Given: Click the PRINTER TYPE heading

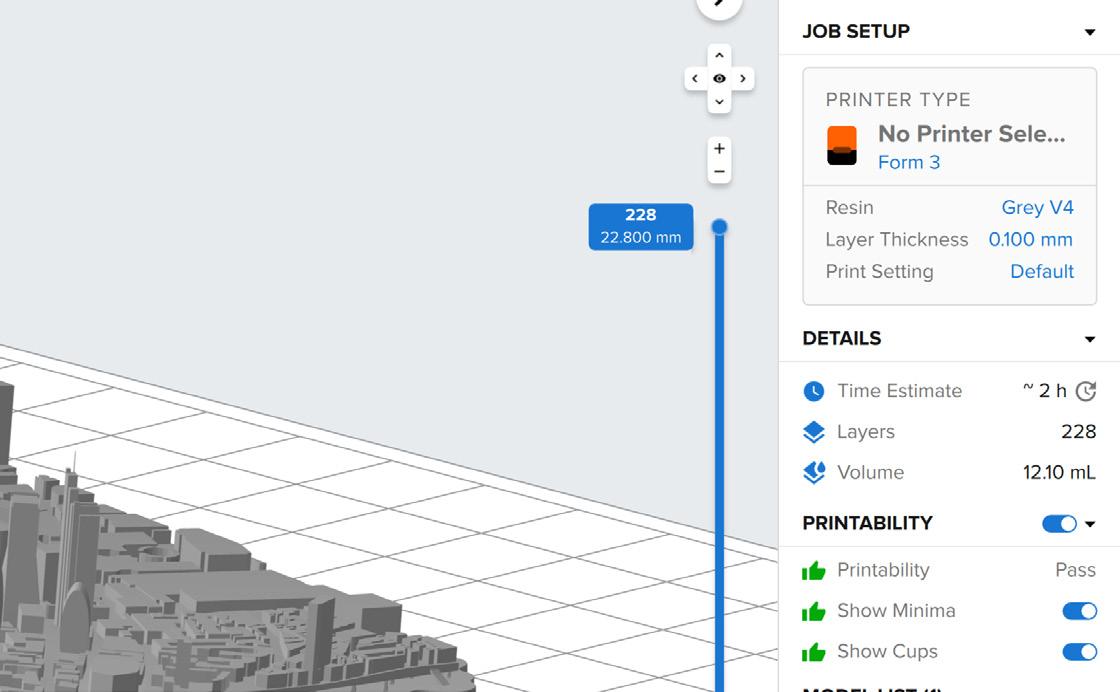Looking at the screenshot, I should (898, 99).
